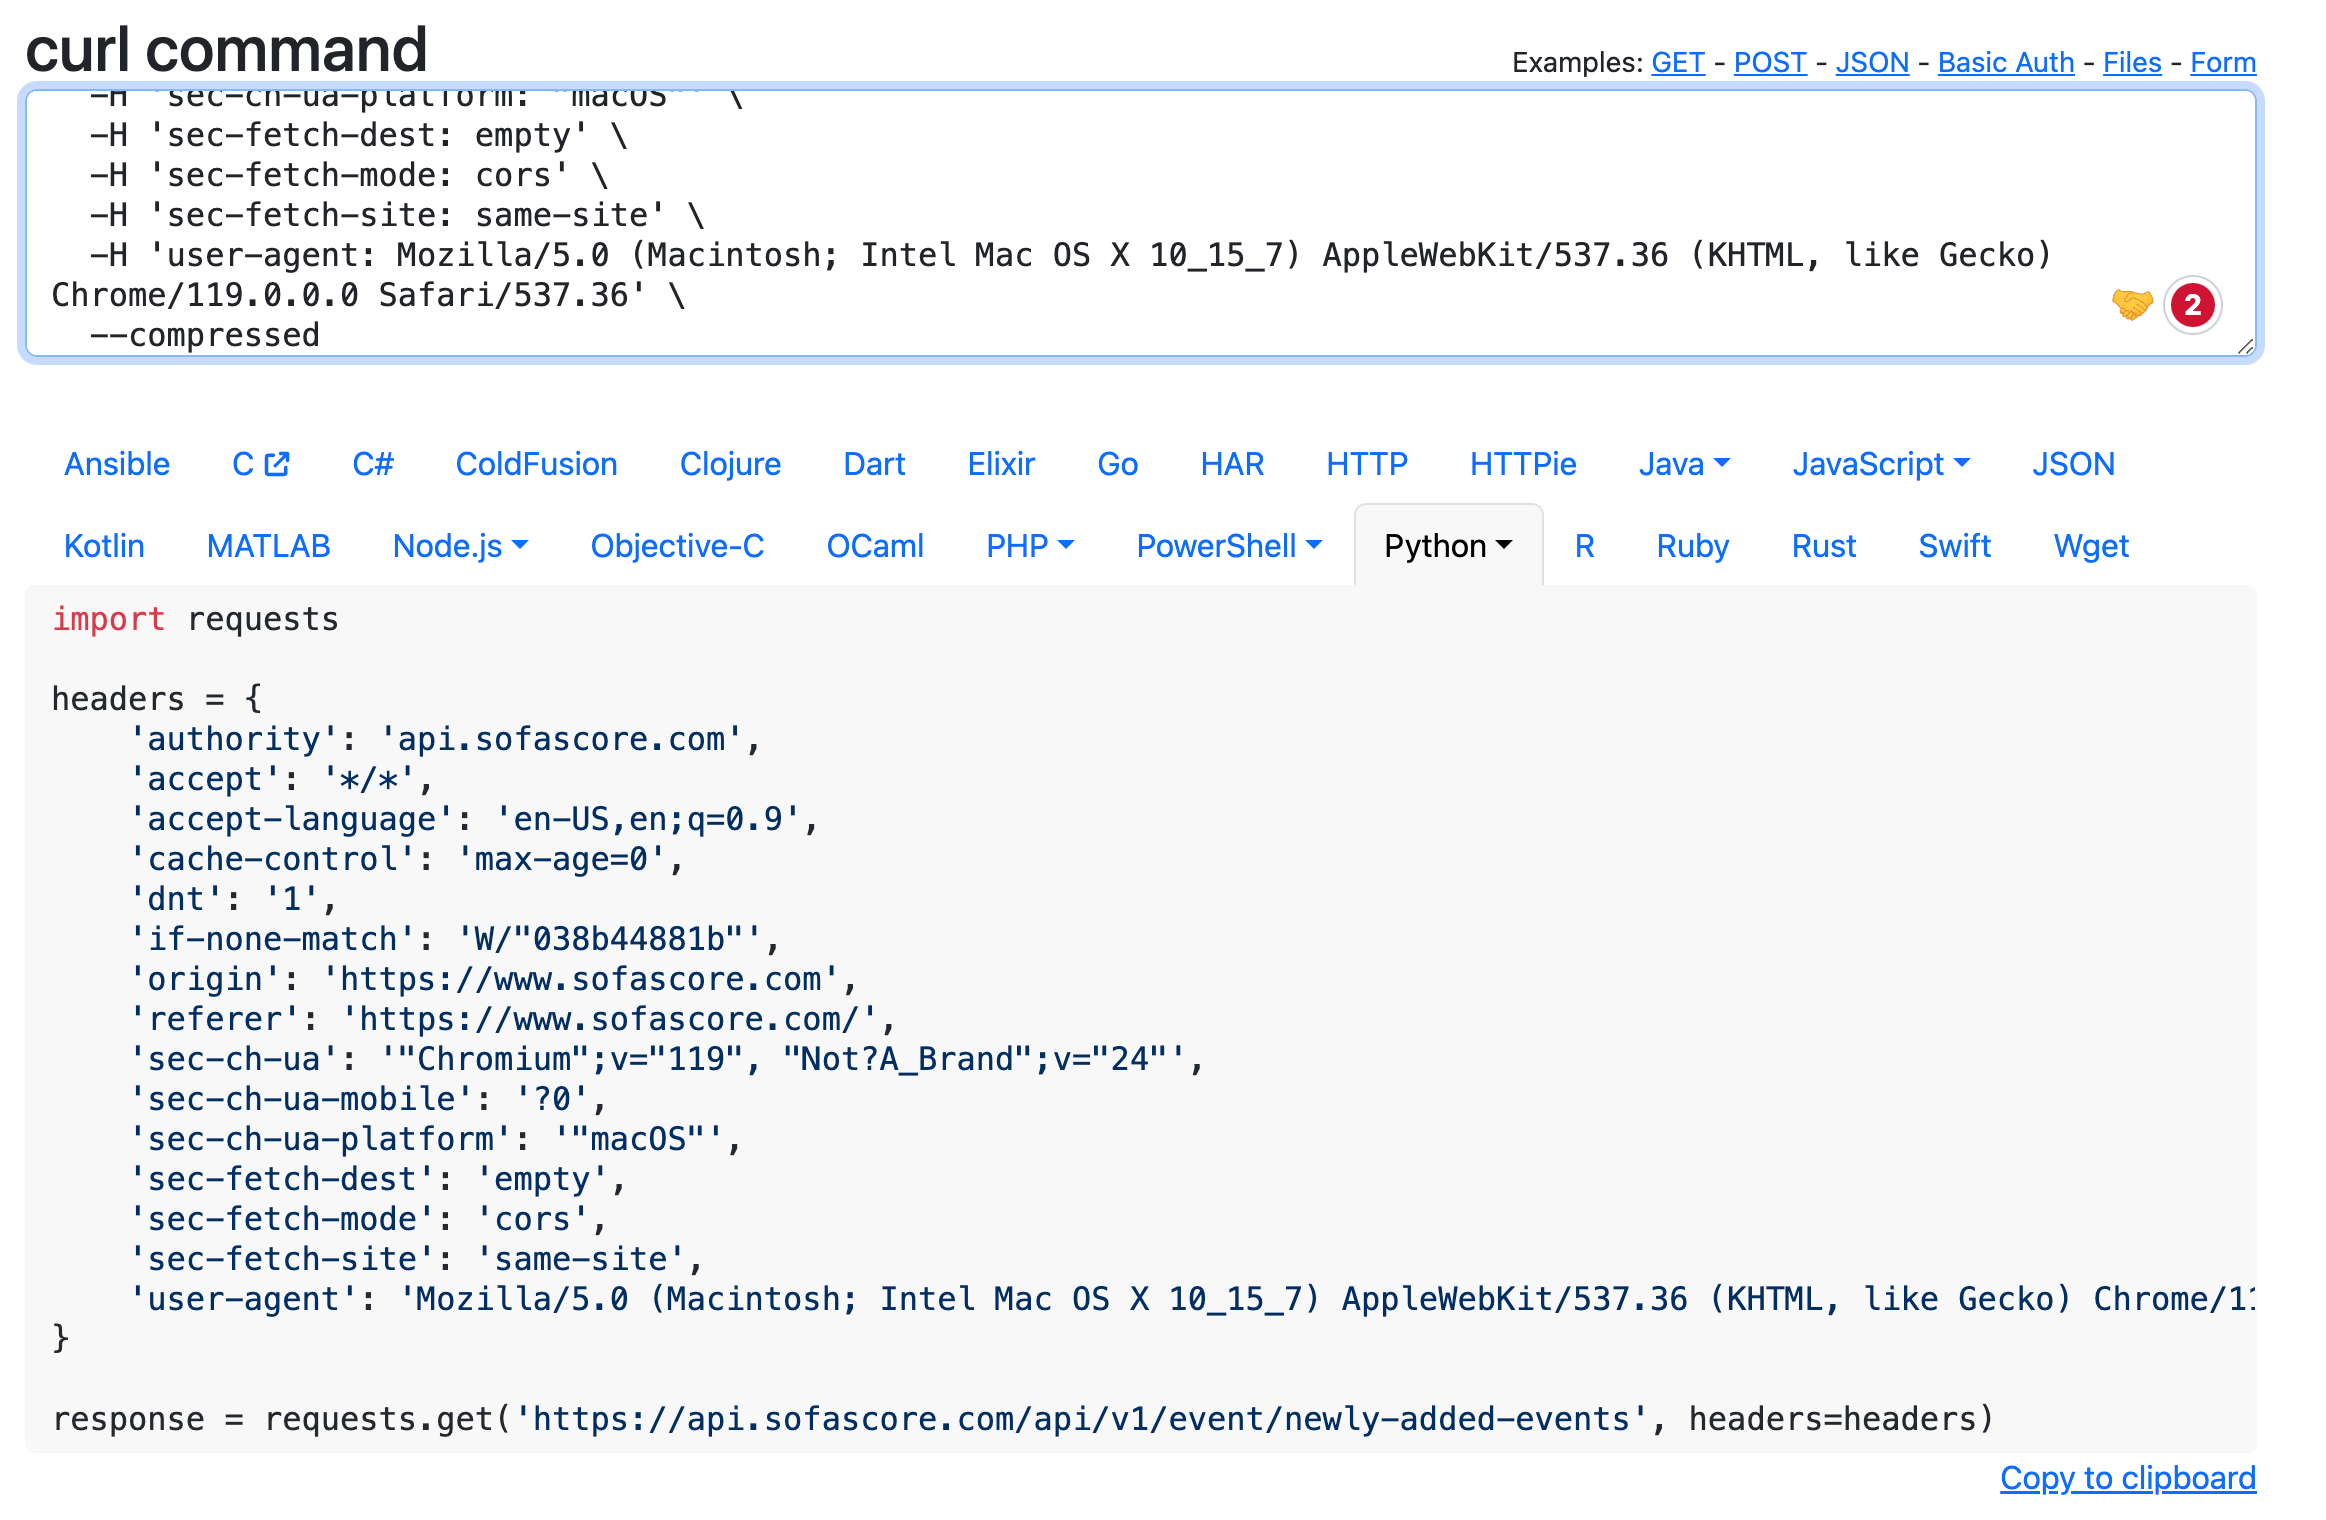Select the Rust converter

pos(1822,546)
